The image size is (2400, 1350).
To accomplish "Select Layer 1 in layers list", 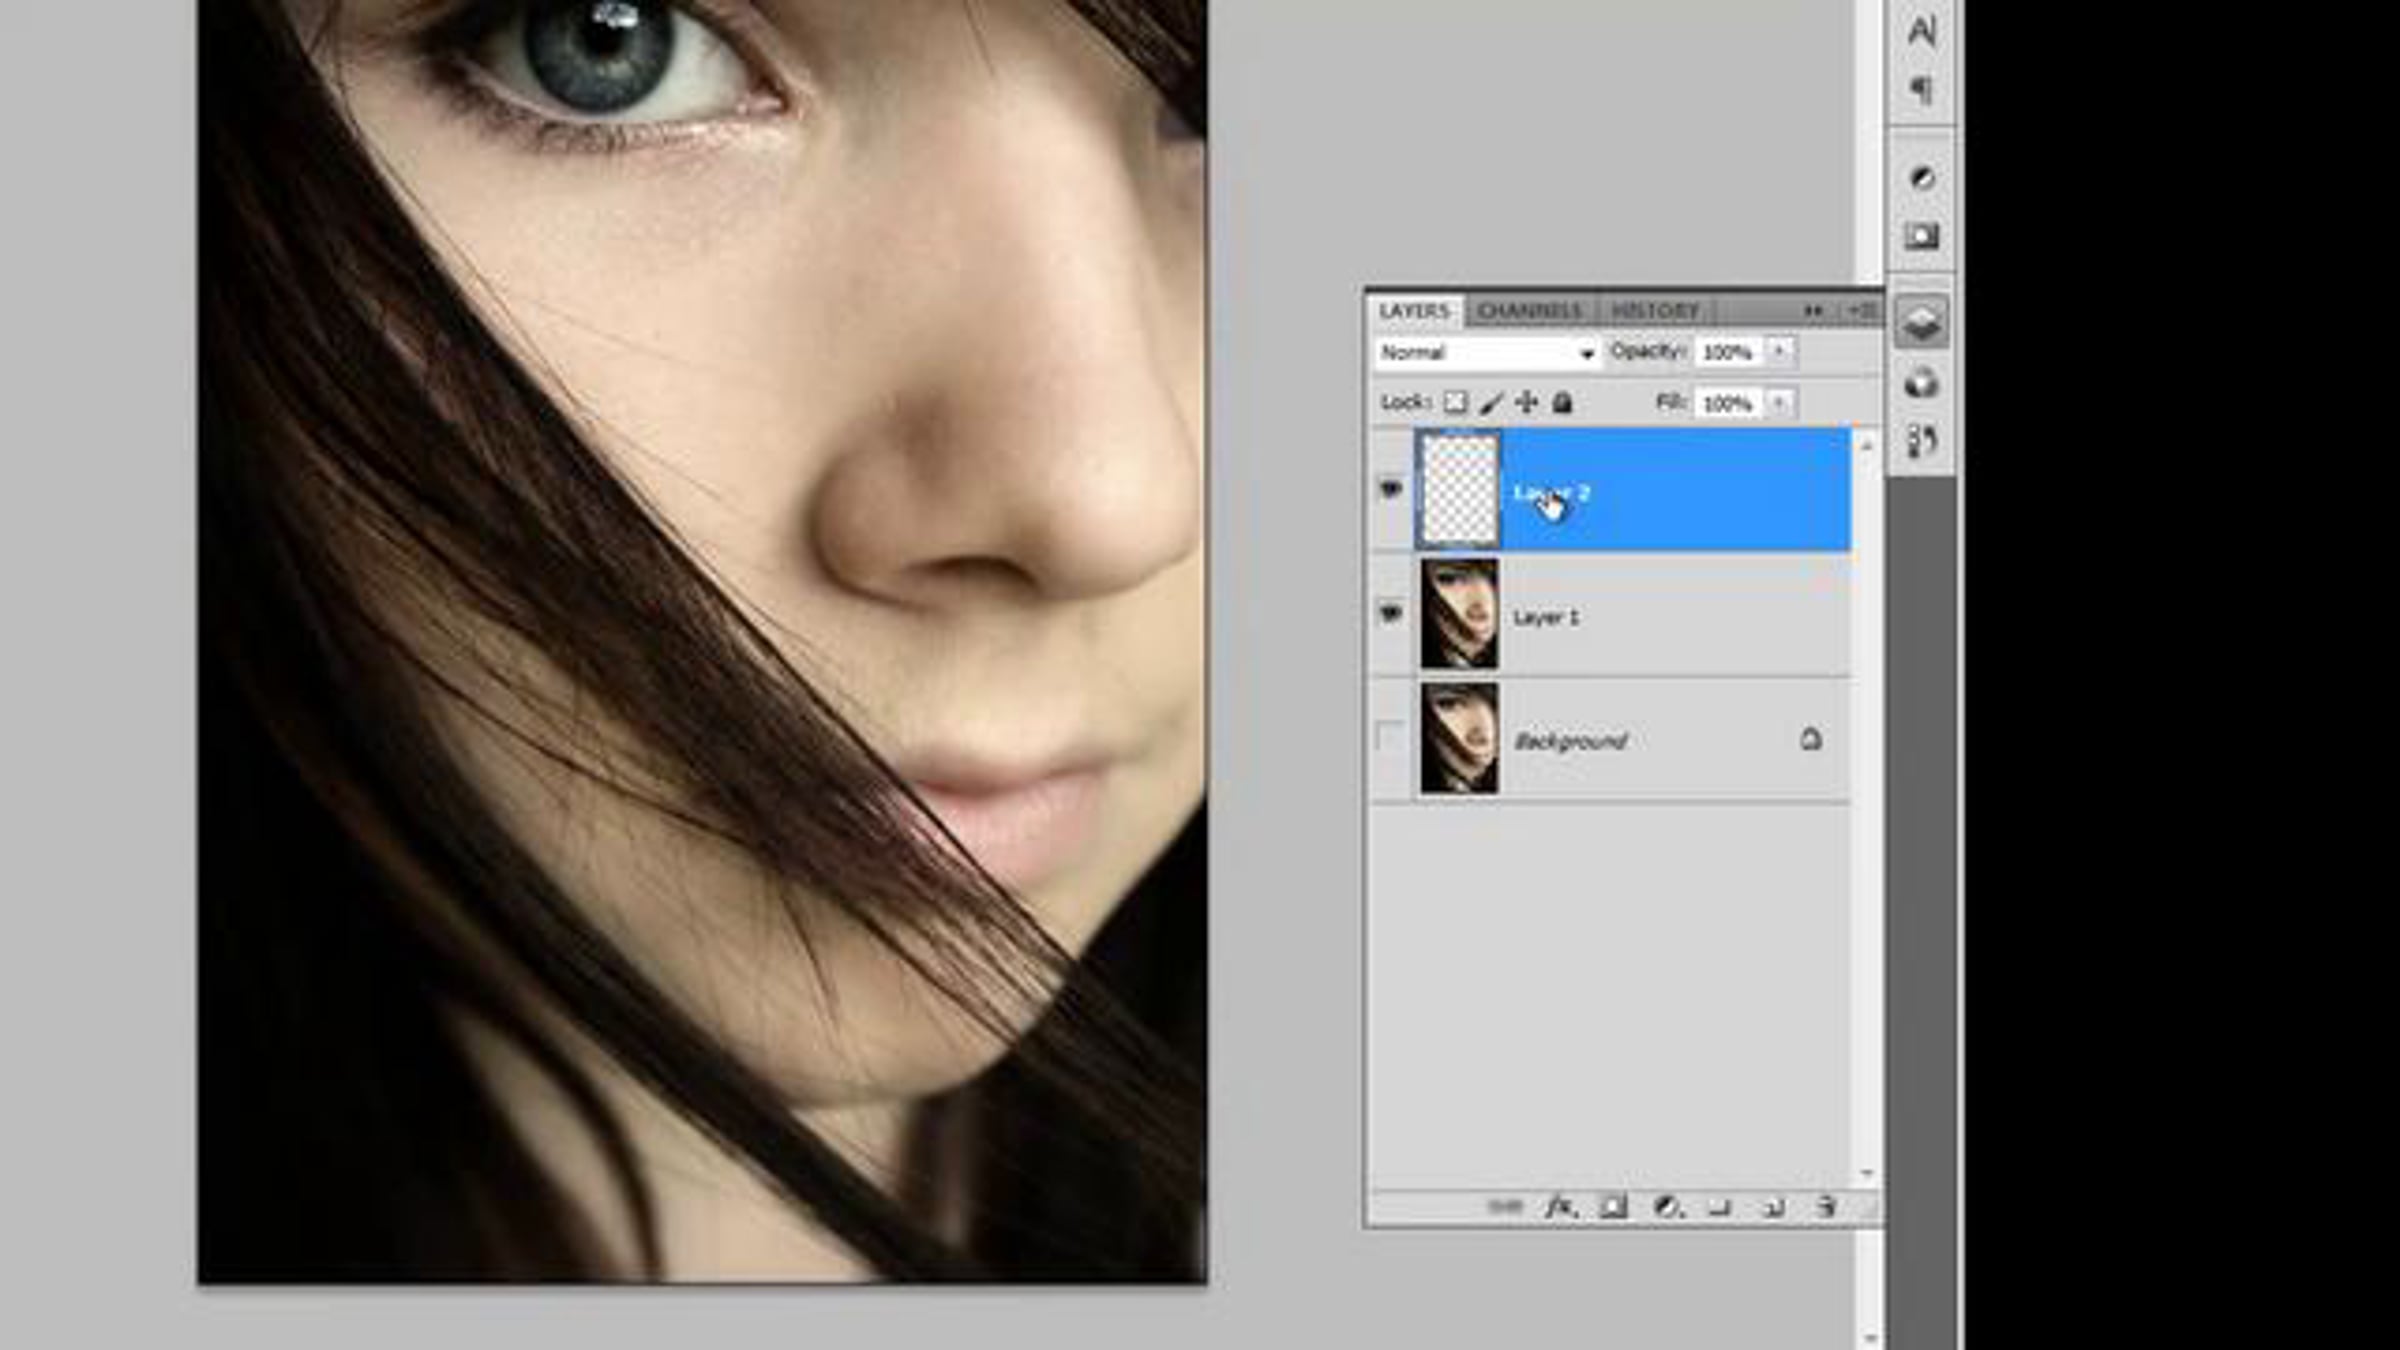I will [x=1670, y=617].
